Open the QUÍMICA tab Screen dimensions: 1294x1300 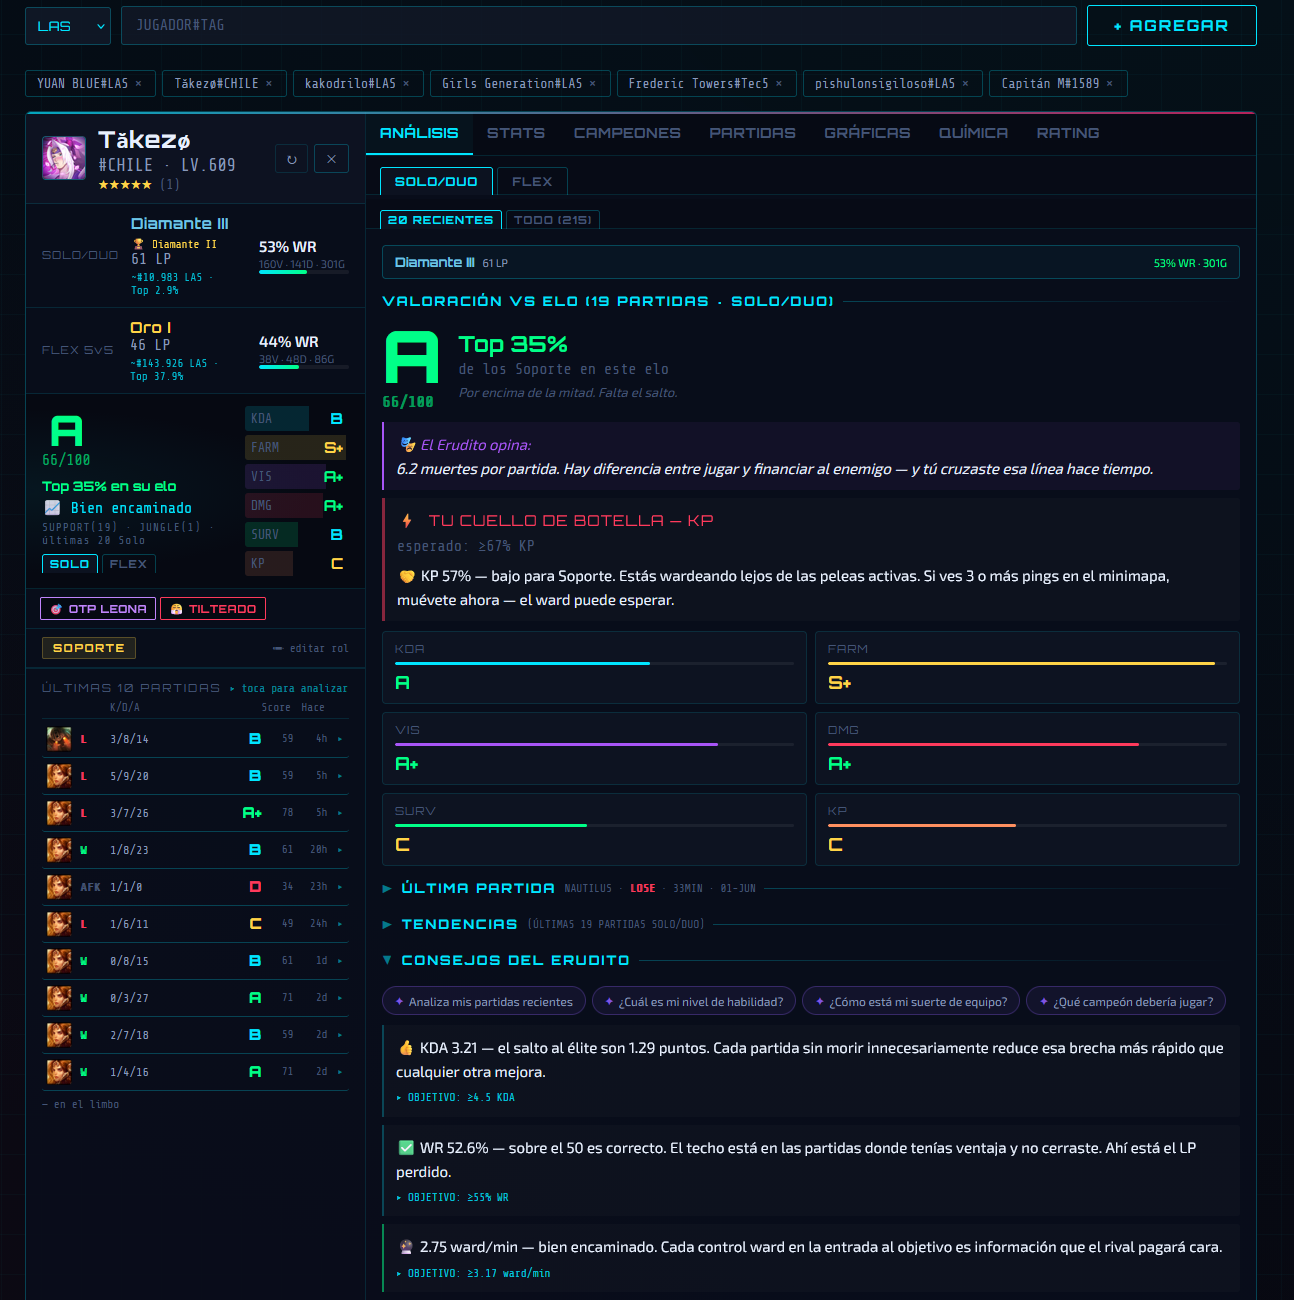[973, 133]
